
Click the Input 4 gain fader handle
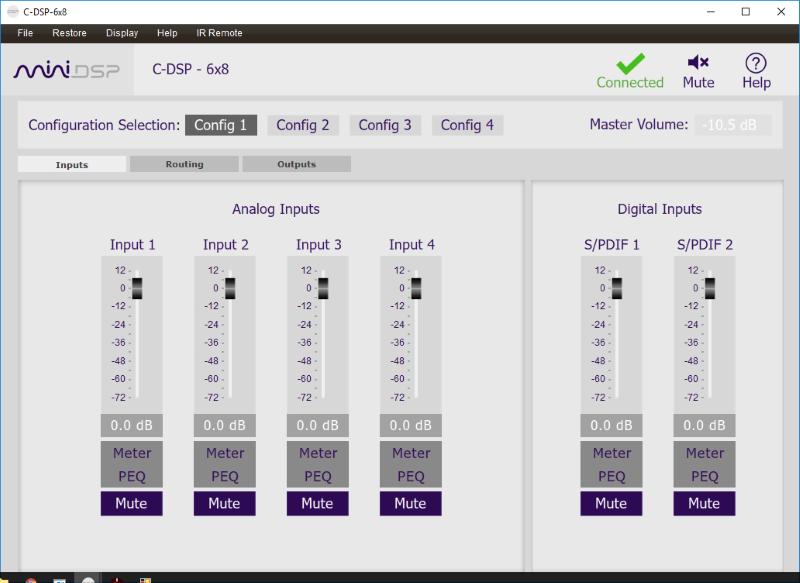click(416, 288)
